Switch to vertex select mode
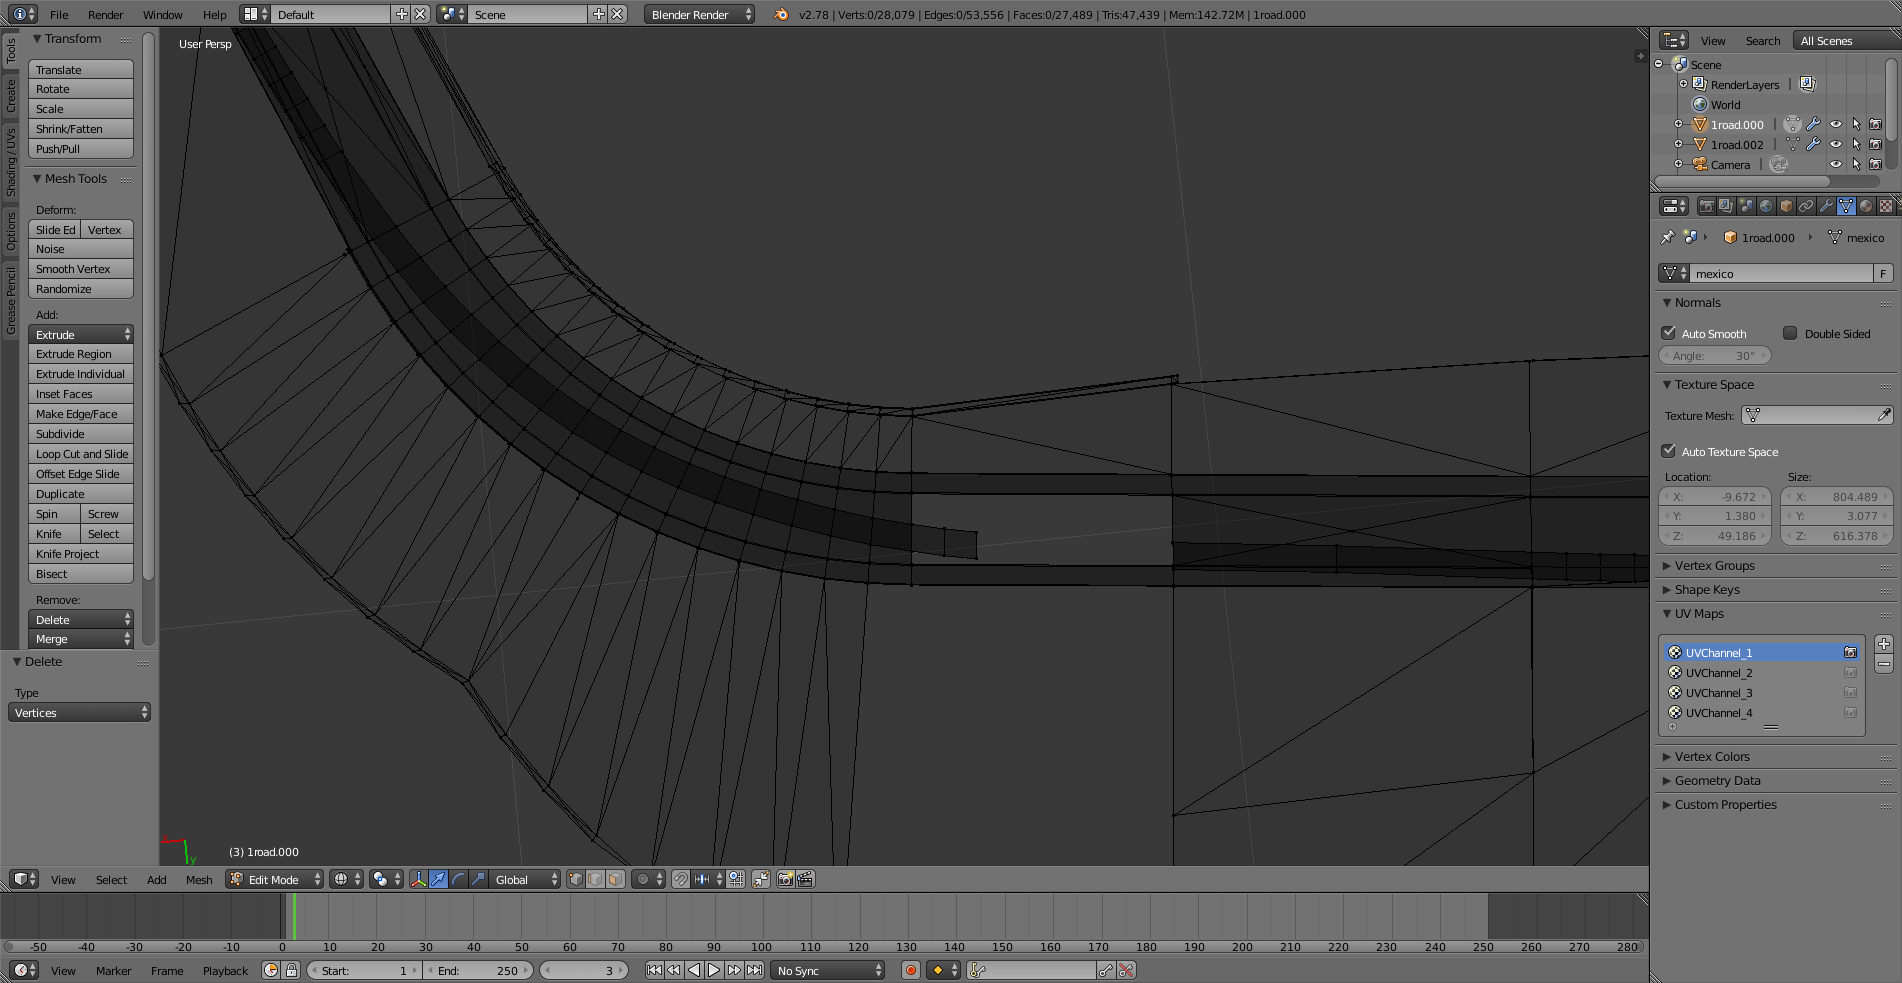1902x983 pixels. point(576,880)
